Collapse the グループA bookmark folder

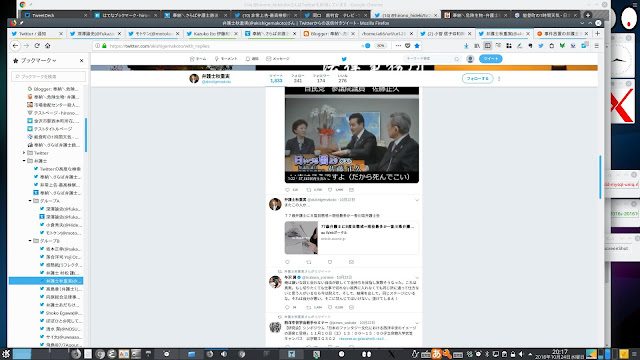[30, 201]
